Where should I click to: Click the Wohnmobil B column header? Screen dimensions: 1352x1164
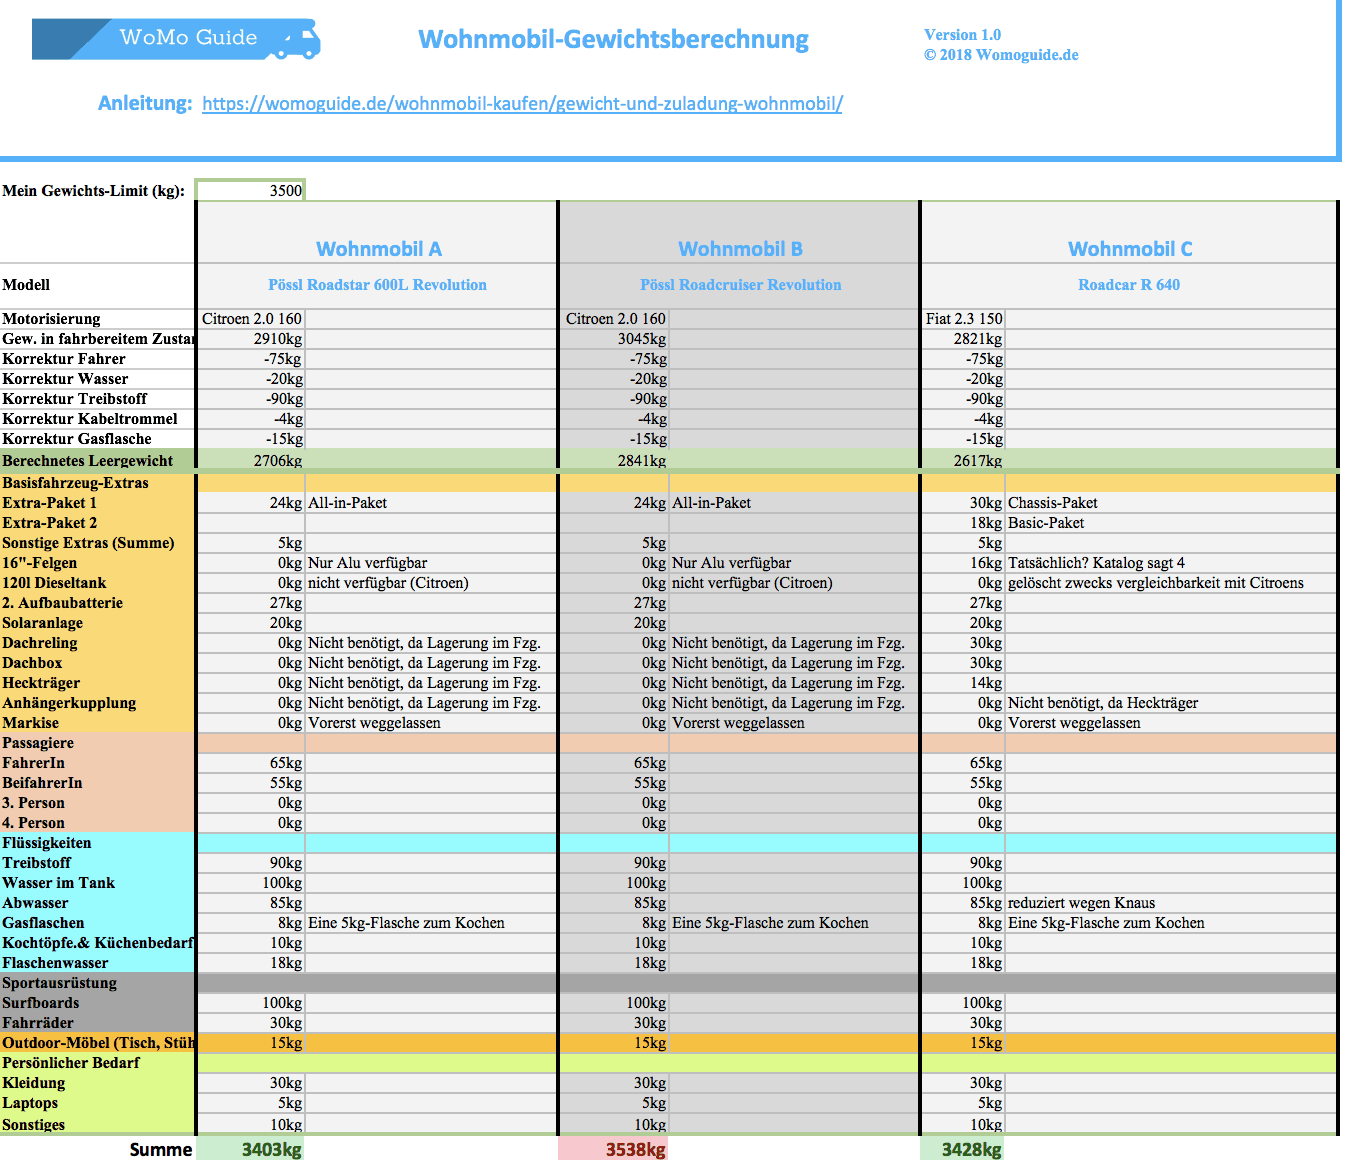(x=740, y=249)
